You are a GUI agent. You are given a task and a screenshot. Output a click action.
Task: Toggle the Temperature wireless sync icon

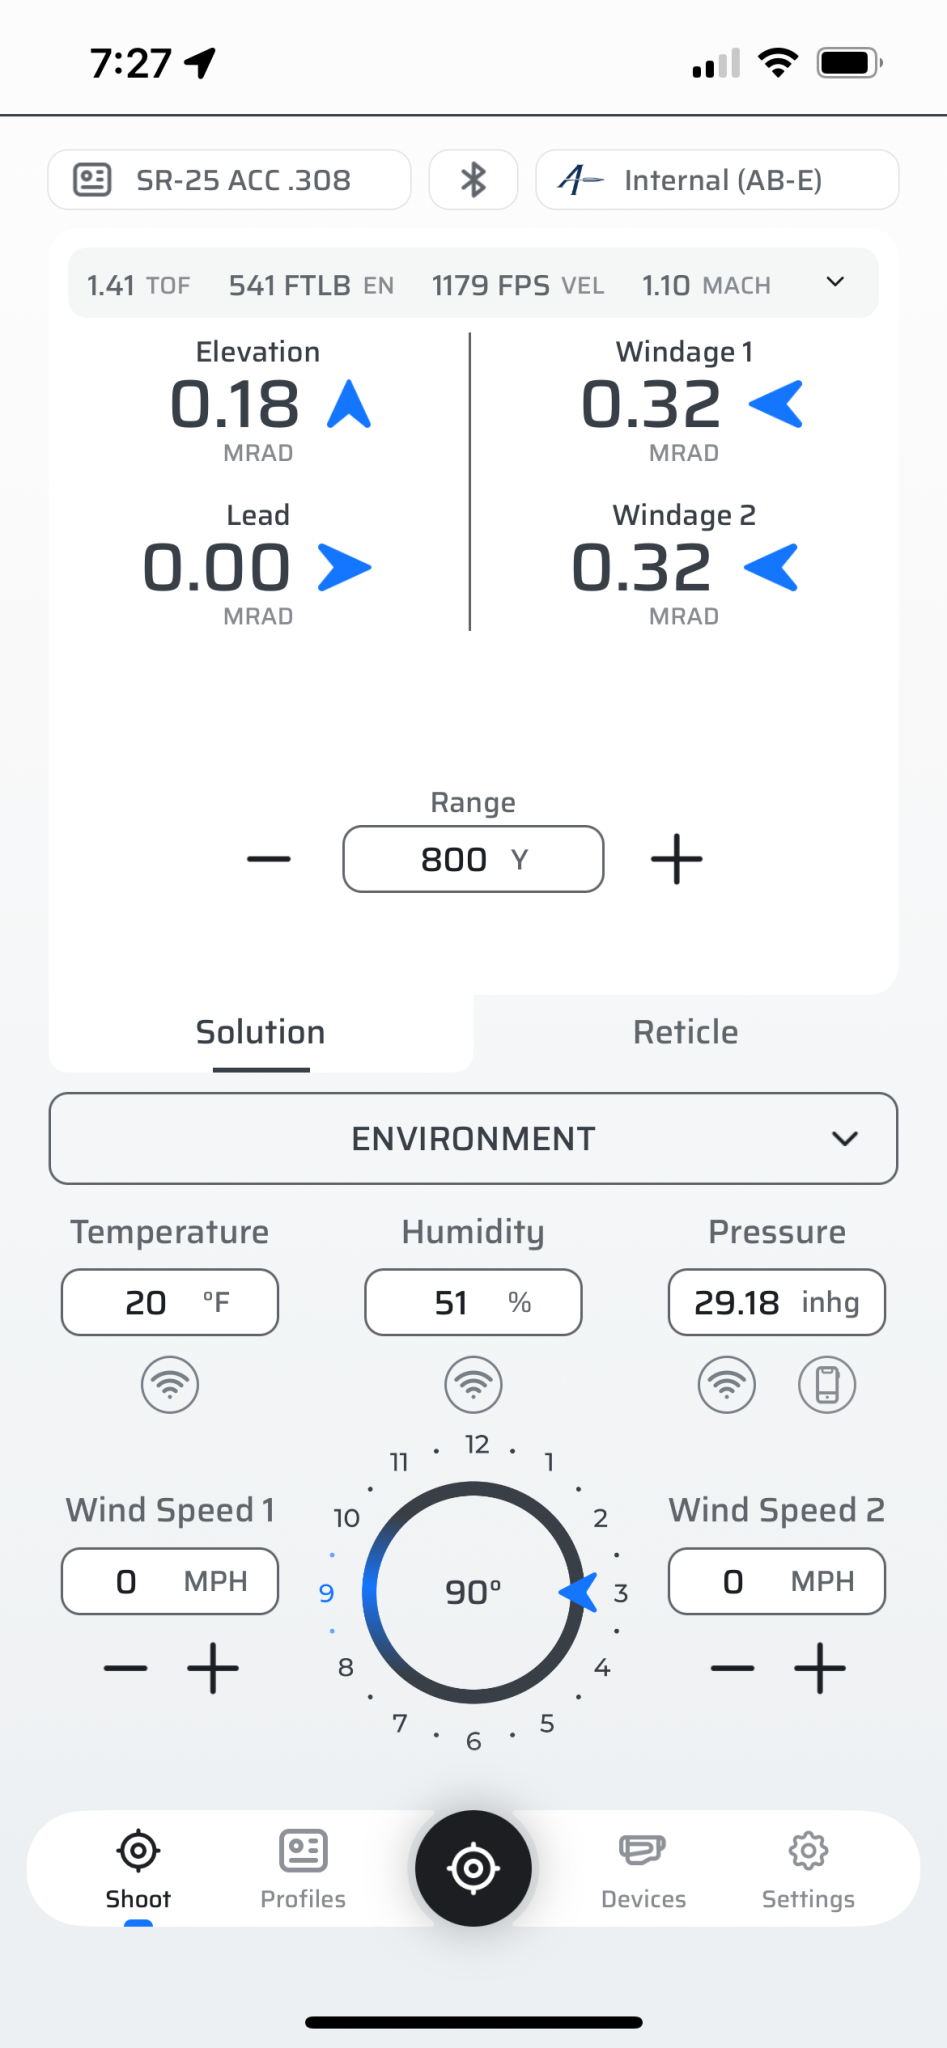[170, 1385]
